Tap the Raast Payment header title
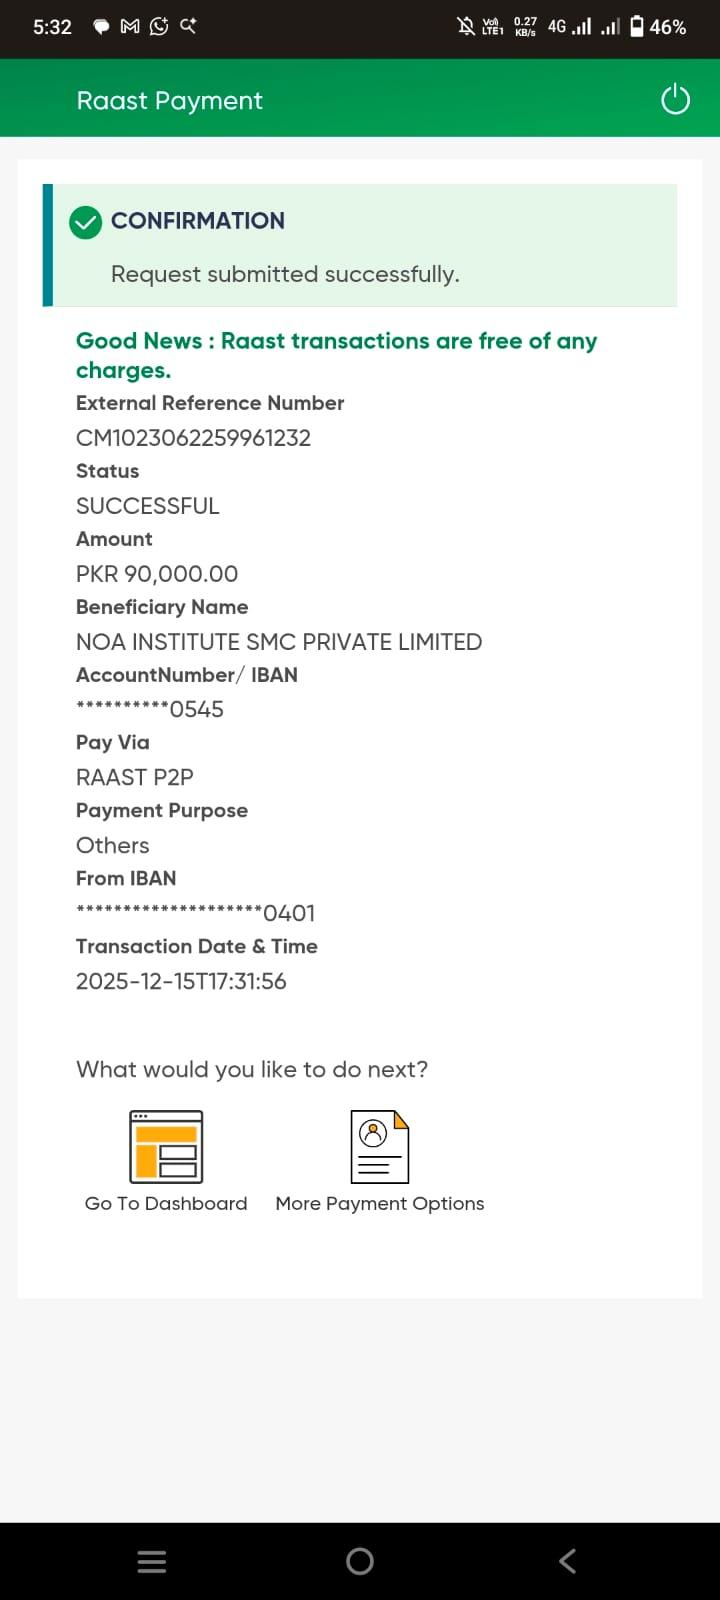This screenshot has height=1600, width=720. point(169,101)
